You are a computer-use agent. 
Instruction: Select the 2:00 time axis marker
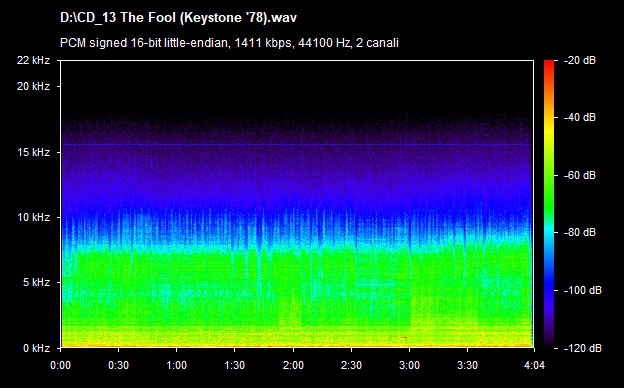[293, 365]
